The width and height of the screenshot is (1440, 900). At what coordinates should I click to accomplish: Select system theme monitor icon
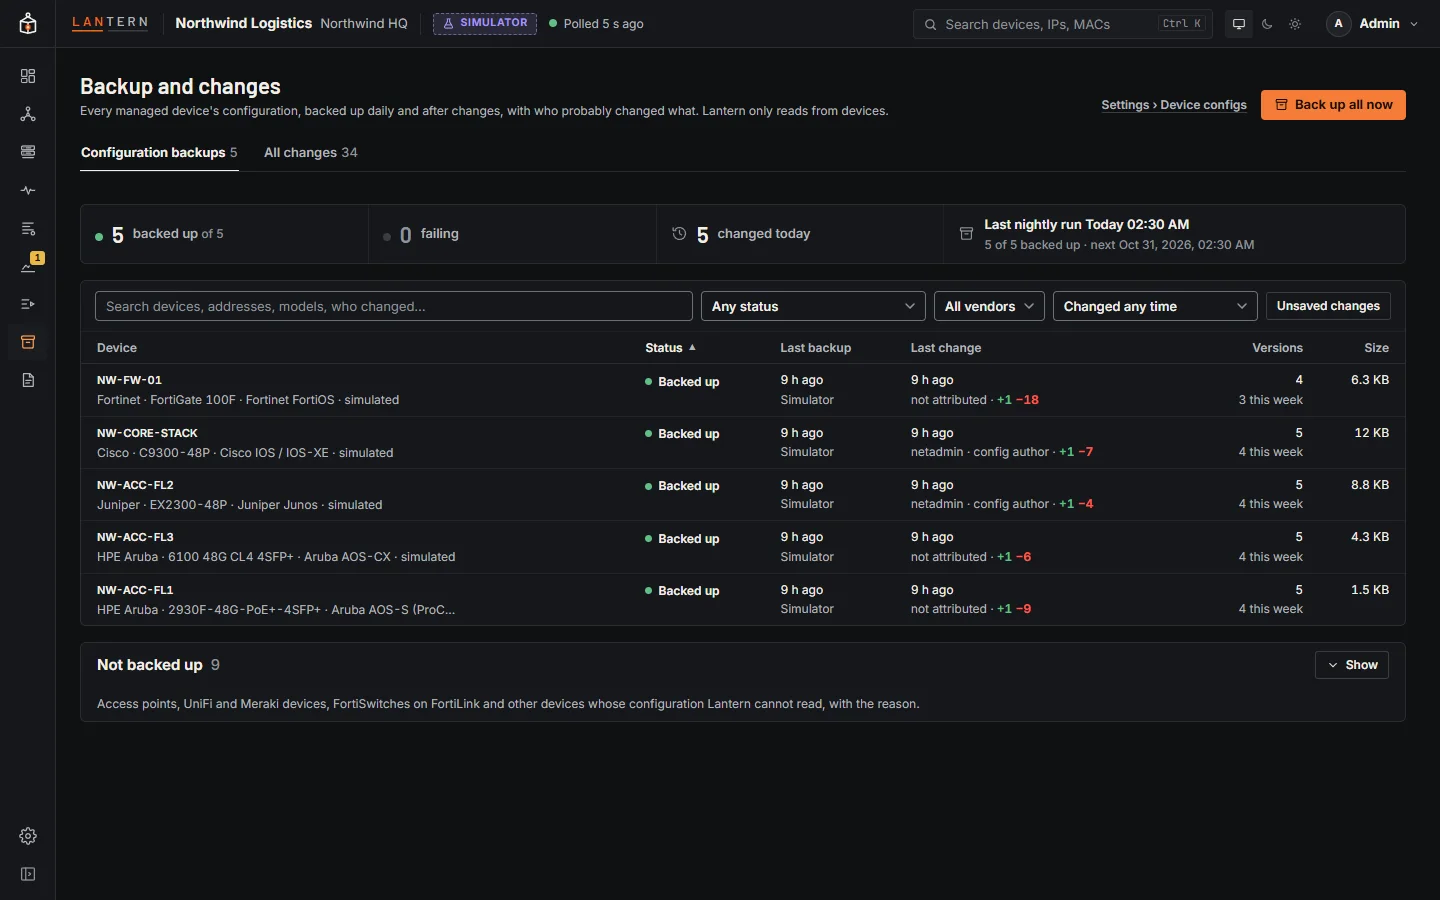[1239, 24]
